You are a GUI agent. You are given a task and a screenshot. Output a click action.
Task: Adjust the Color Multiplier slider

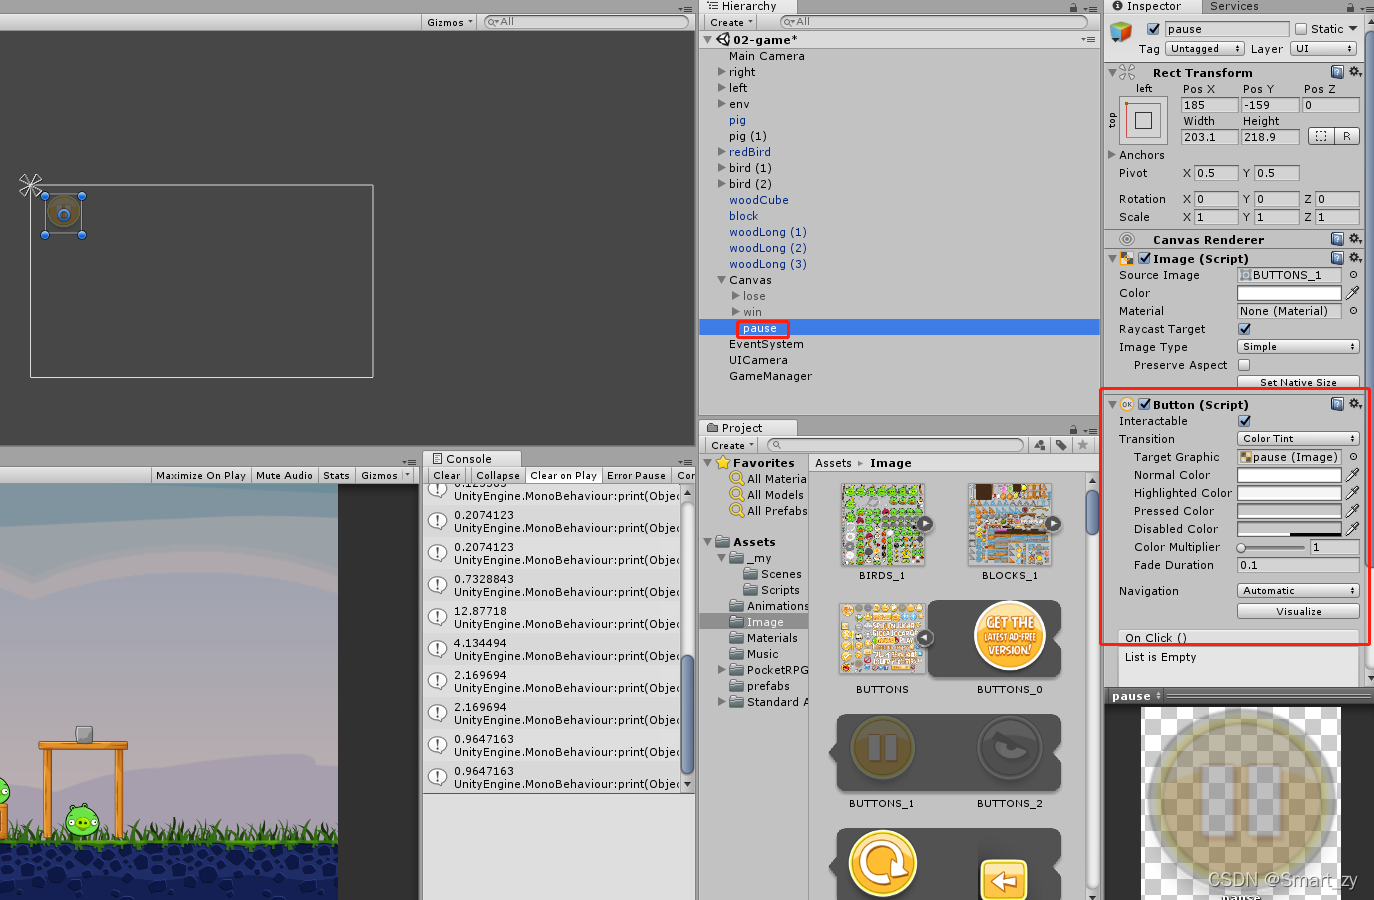1271,548
